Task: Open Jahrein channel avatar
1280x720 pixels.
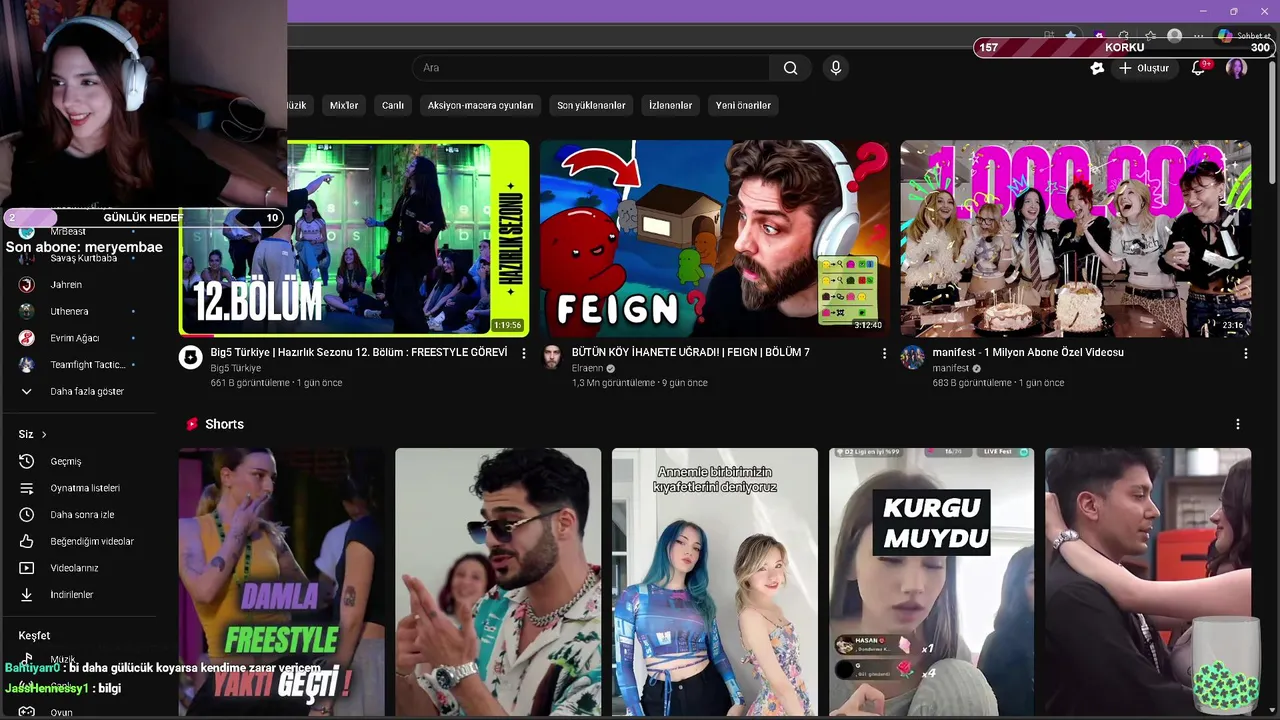Action: pos(27,285)
